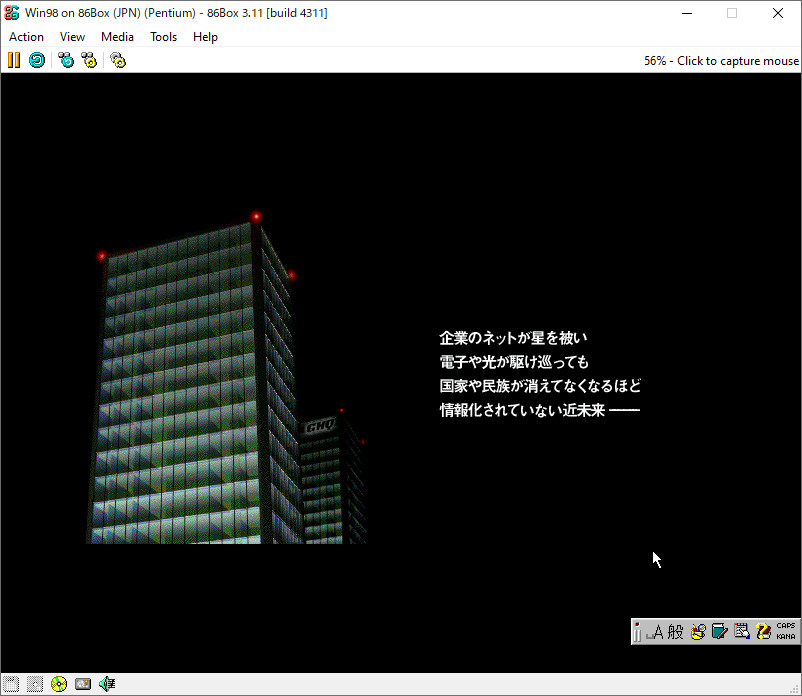Click the IME toolbar grip handle
This screenshot has width=802, height=696.
pyautogui.click(x=637, y=632)
